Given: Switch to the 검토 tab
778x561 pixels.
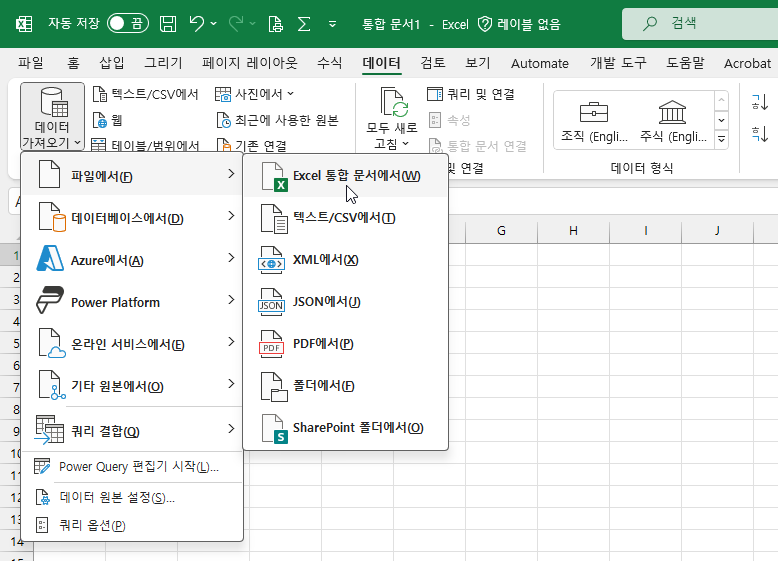Looking at the screenshot, I should [433, 63].
